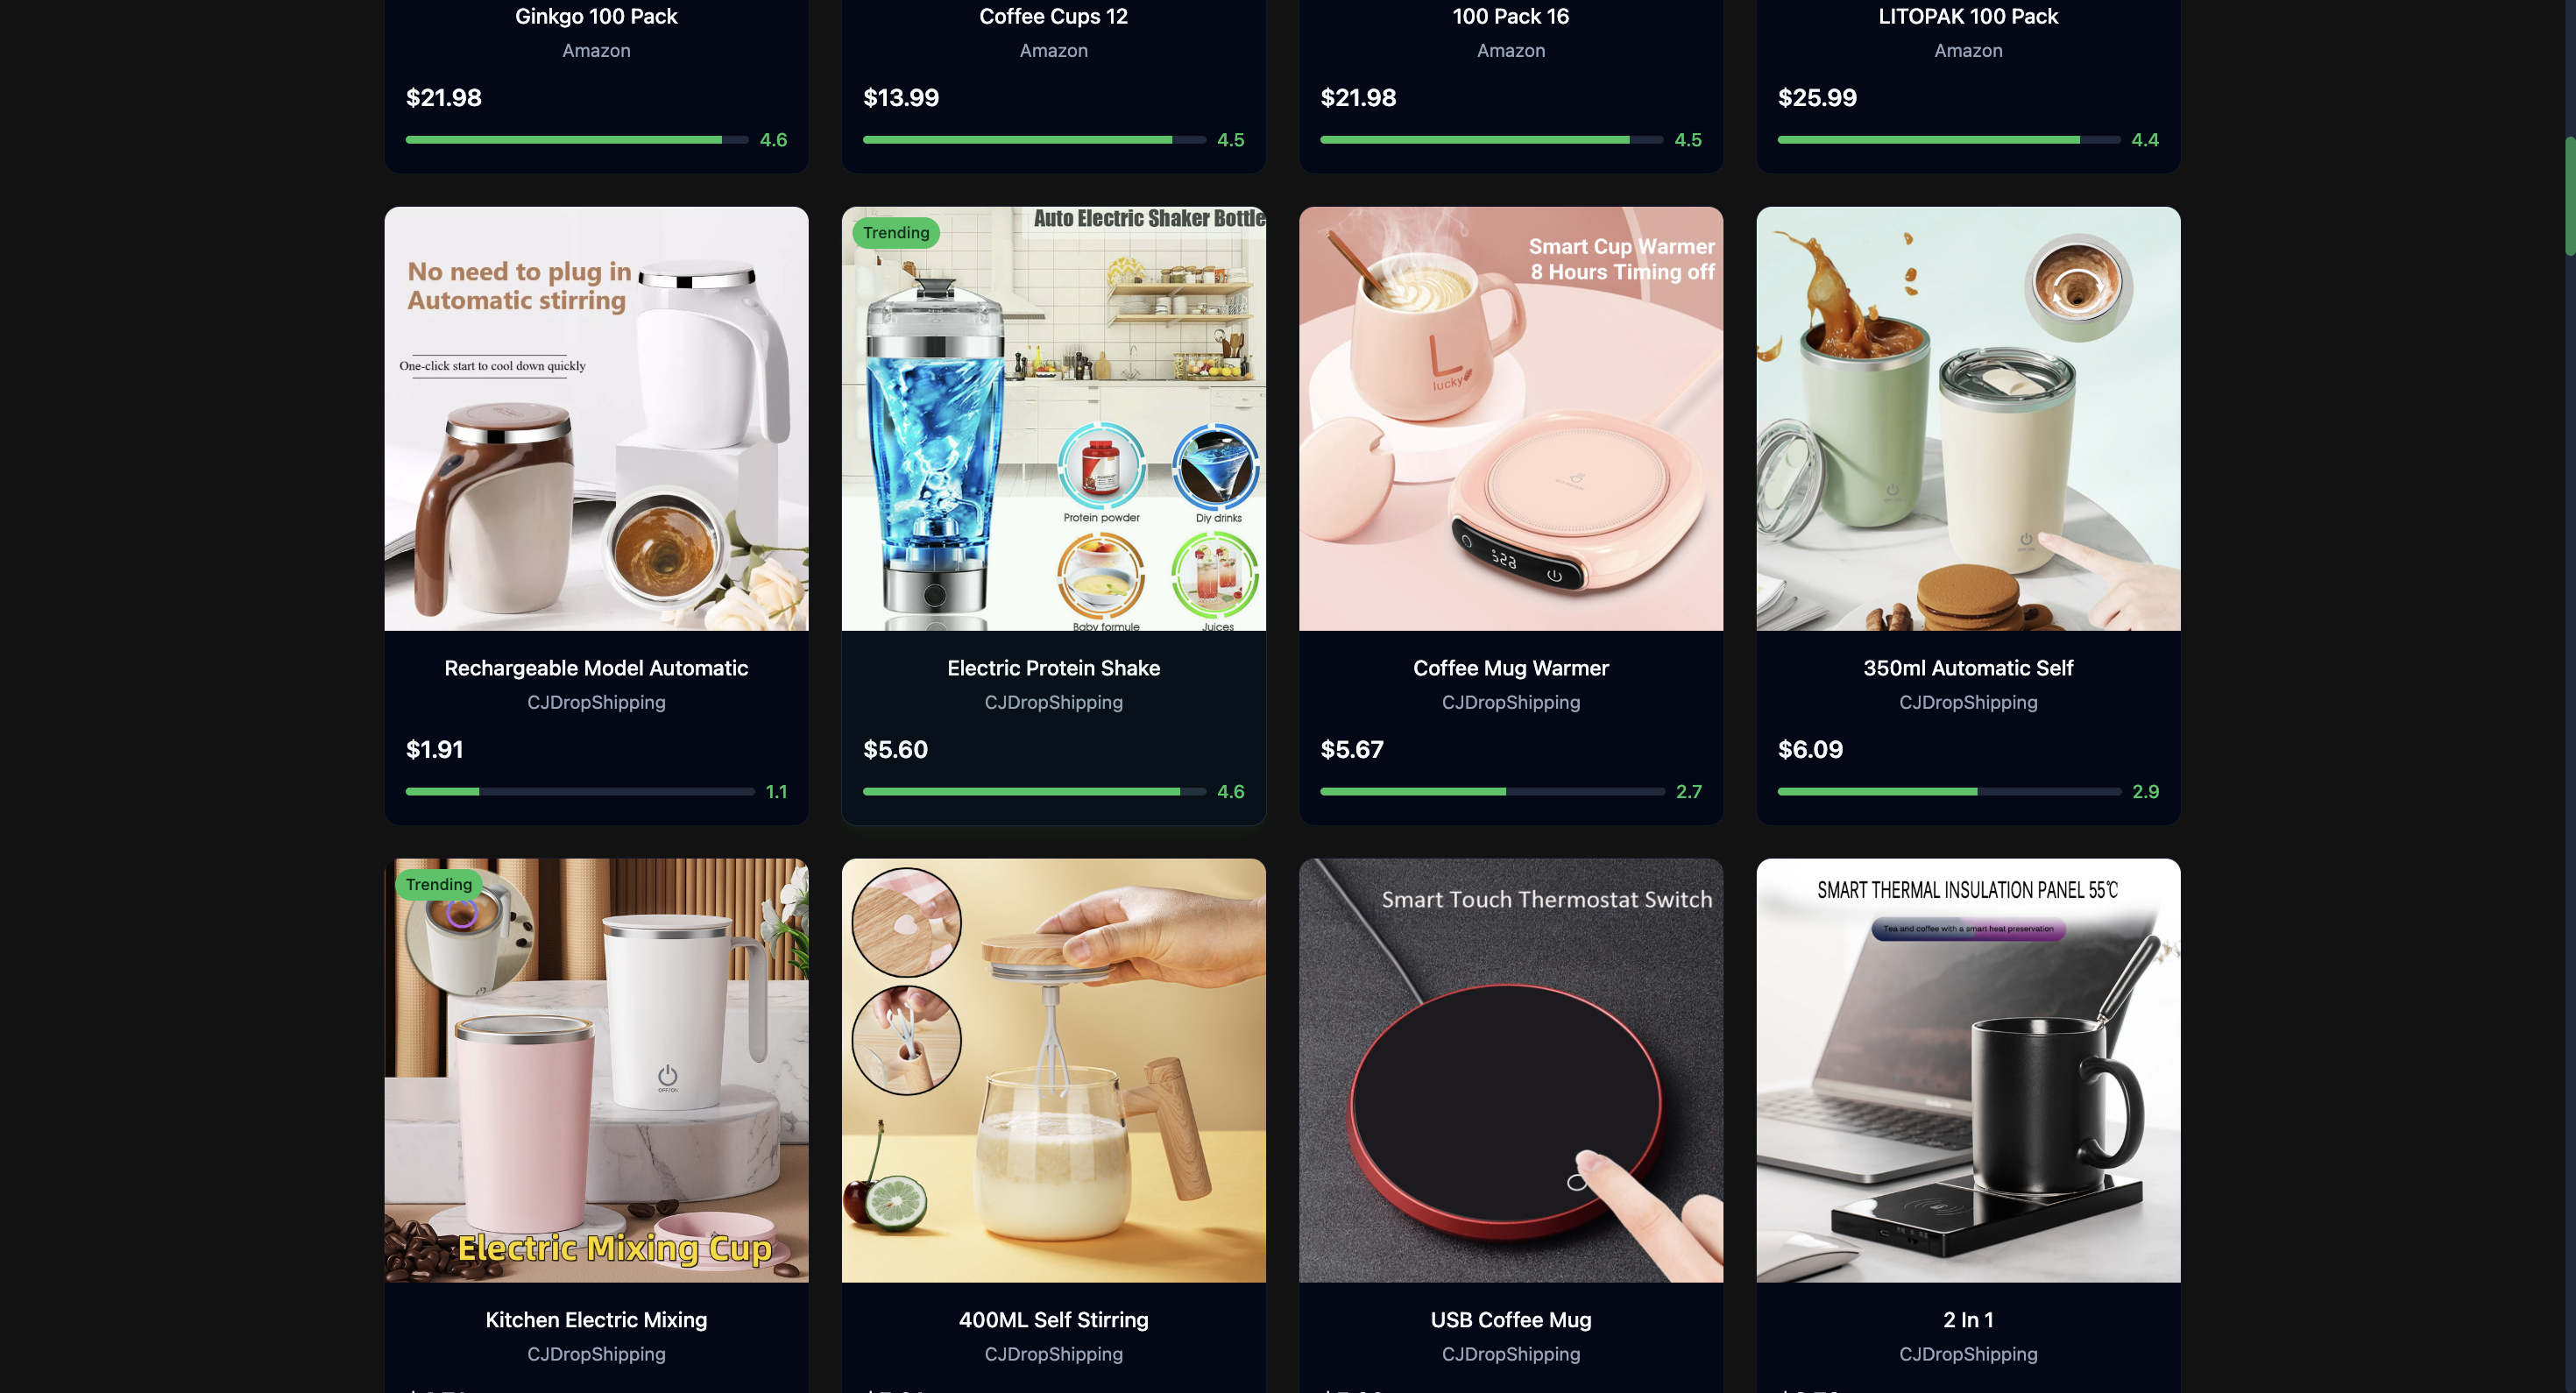This screenshot has height=1393, width=2576.
Task: Click the CJDropShipping label under USB Coffee Mug
Action: pyautogui.click(x=1510, y=1353)
